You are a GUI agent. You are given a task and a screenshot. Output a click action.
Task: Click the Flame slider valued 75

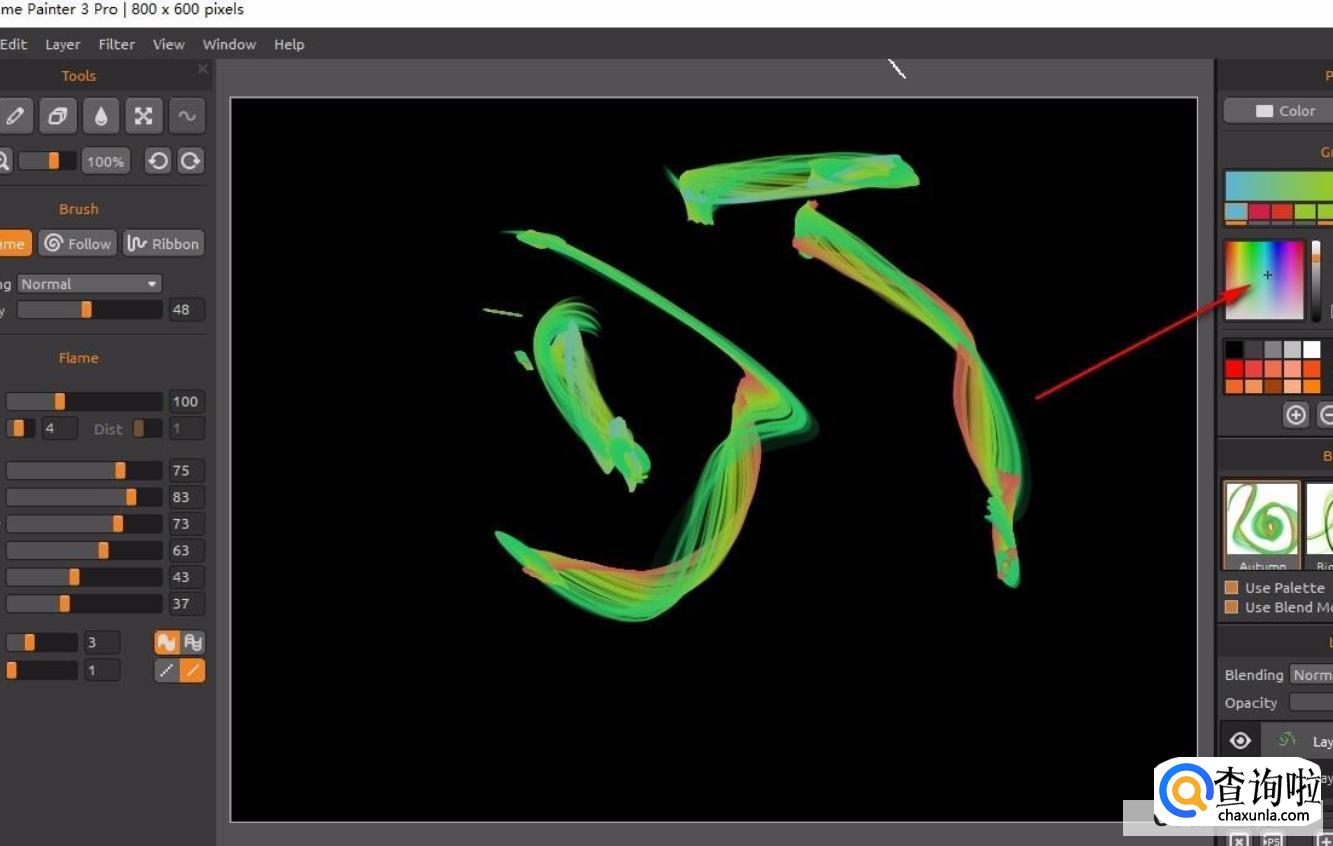[x=84, y=470]
